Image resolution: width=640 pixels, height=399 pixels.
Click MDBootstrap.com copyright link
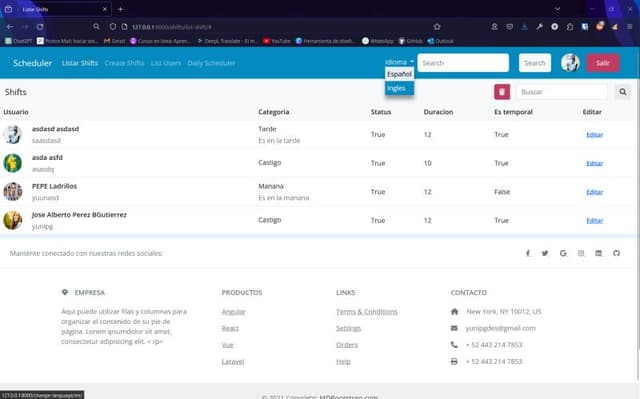tap(349, 397)
